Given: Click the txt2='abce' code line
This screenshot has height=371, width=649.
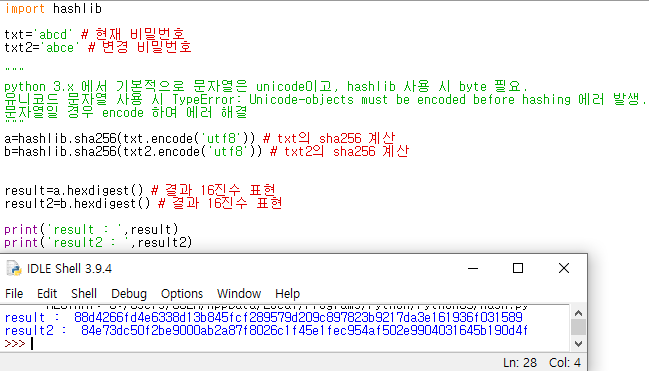Looking at the screenshot, I should (98, 47).
